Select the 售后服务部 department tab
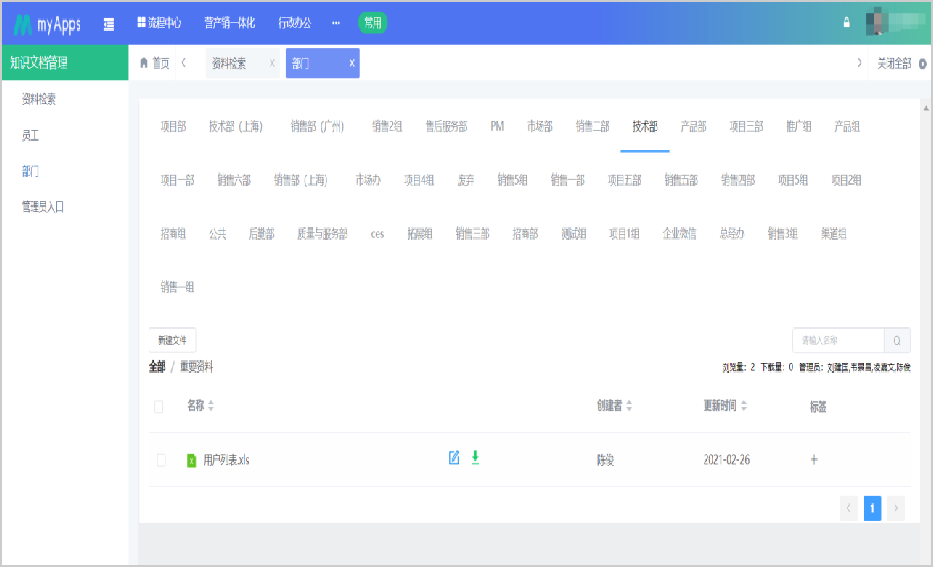 coord(446,127)
